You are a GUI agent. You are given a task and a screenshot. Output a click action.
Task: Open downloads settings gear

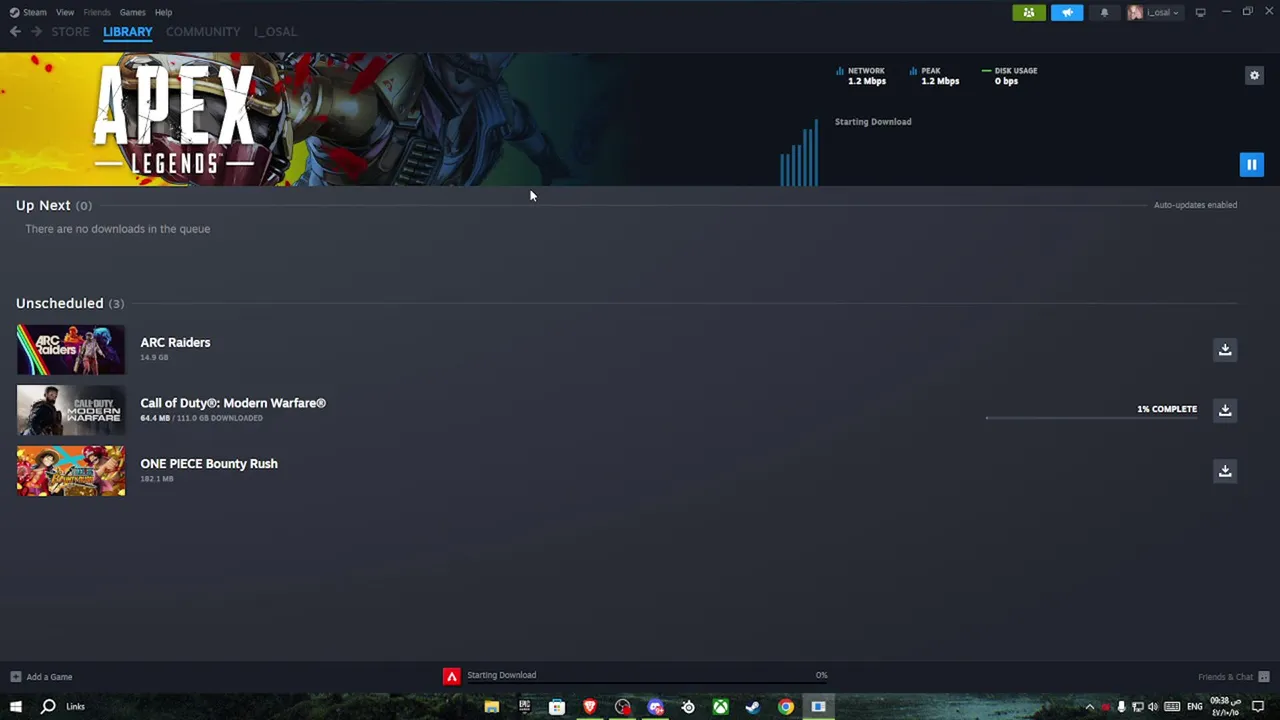point(1254,75)
